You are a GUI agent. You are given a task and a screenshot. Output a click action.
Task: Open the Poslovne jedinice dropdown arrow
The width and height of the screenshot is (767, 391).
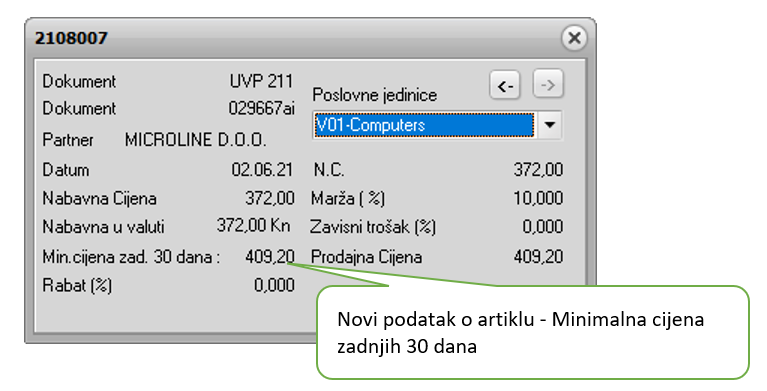[x=549, y=125]
